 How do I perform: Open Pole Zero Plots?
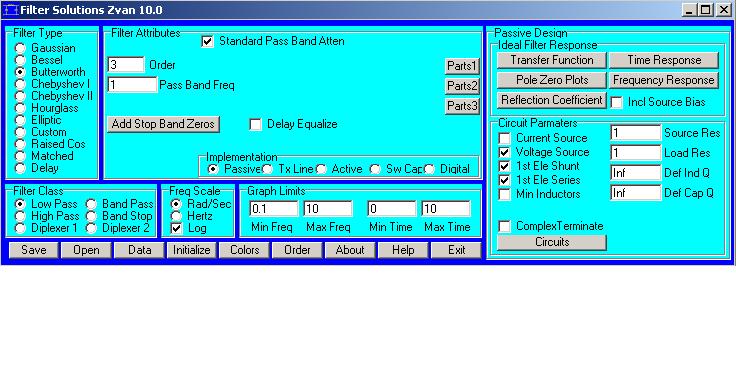click(552, 80)
